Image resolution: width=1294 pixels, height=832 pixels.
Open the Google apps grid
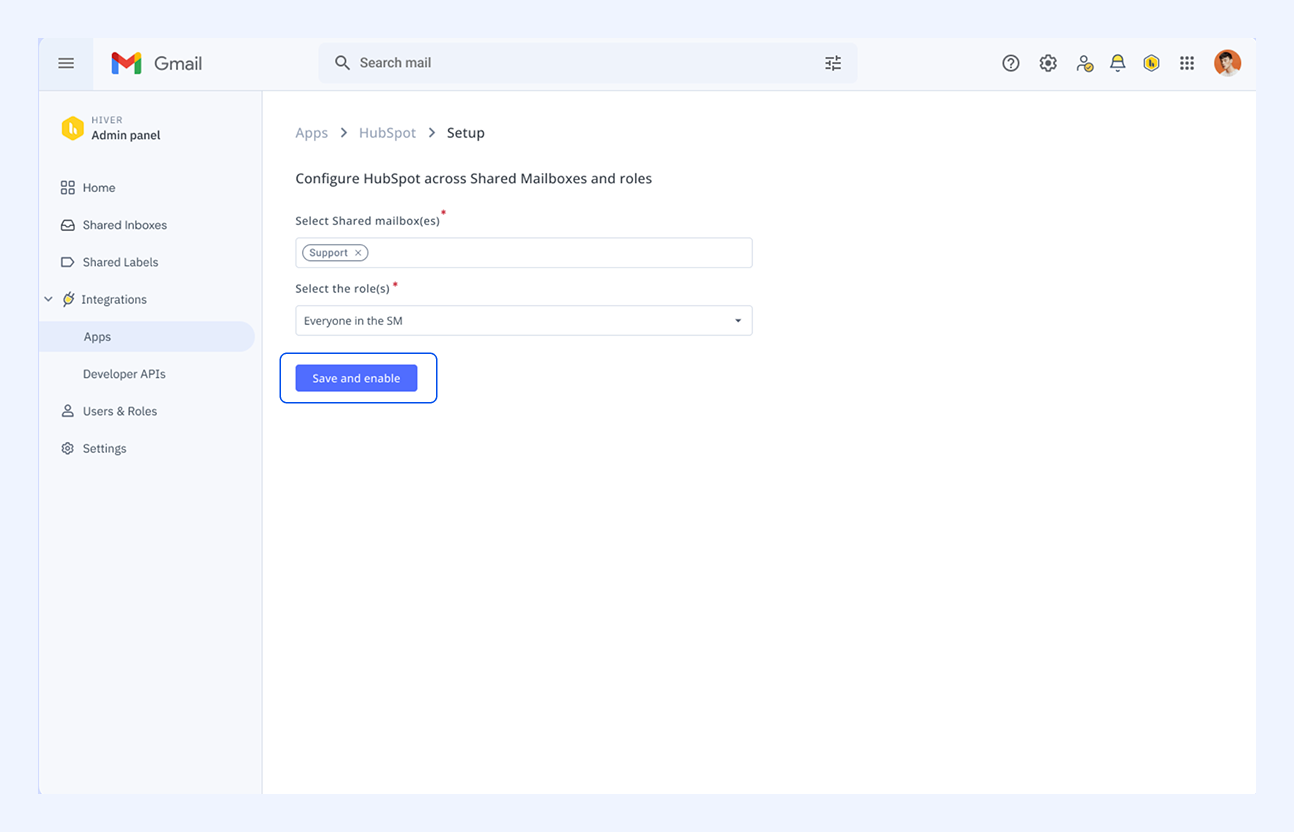1187,63
